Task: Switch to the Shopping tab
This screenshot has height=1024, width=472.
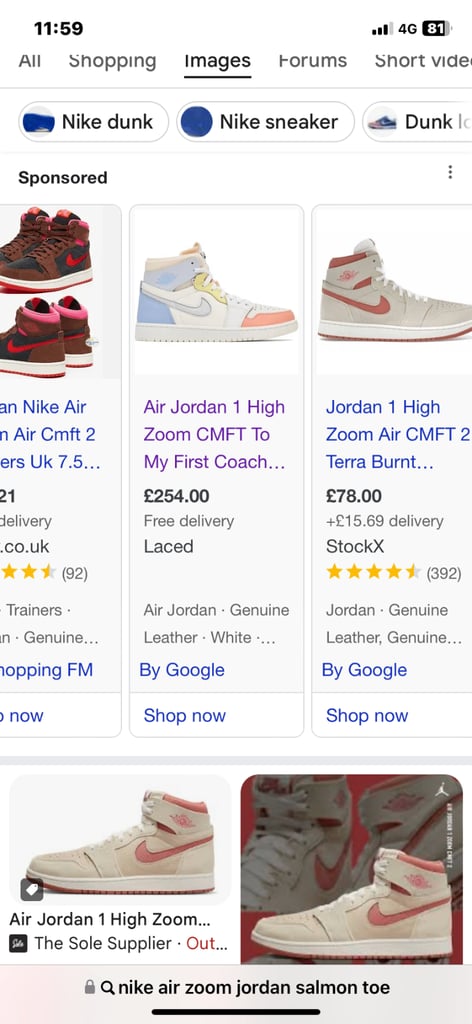Action: coord(112,61)
